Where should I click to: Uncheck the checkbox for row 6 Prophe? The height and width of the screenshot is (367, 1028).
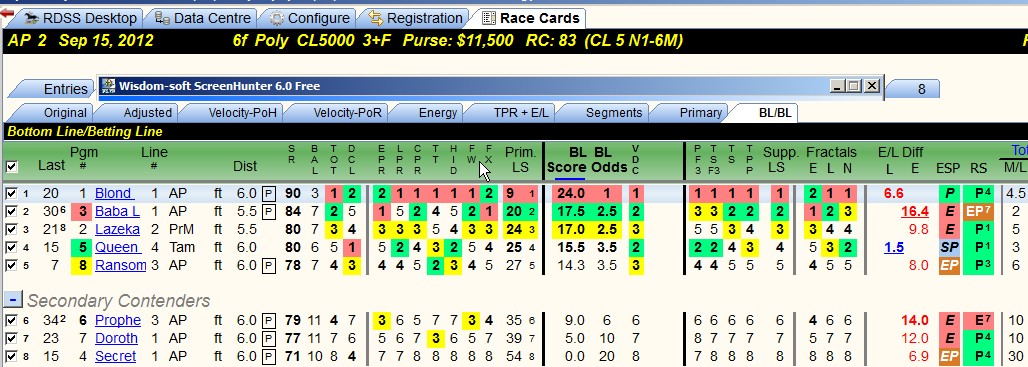pos(10,320)
